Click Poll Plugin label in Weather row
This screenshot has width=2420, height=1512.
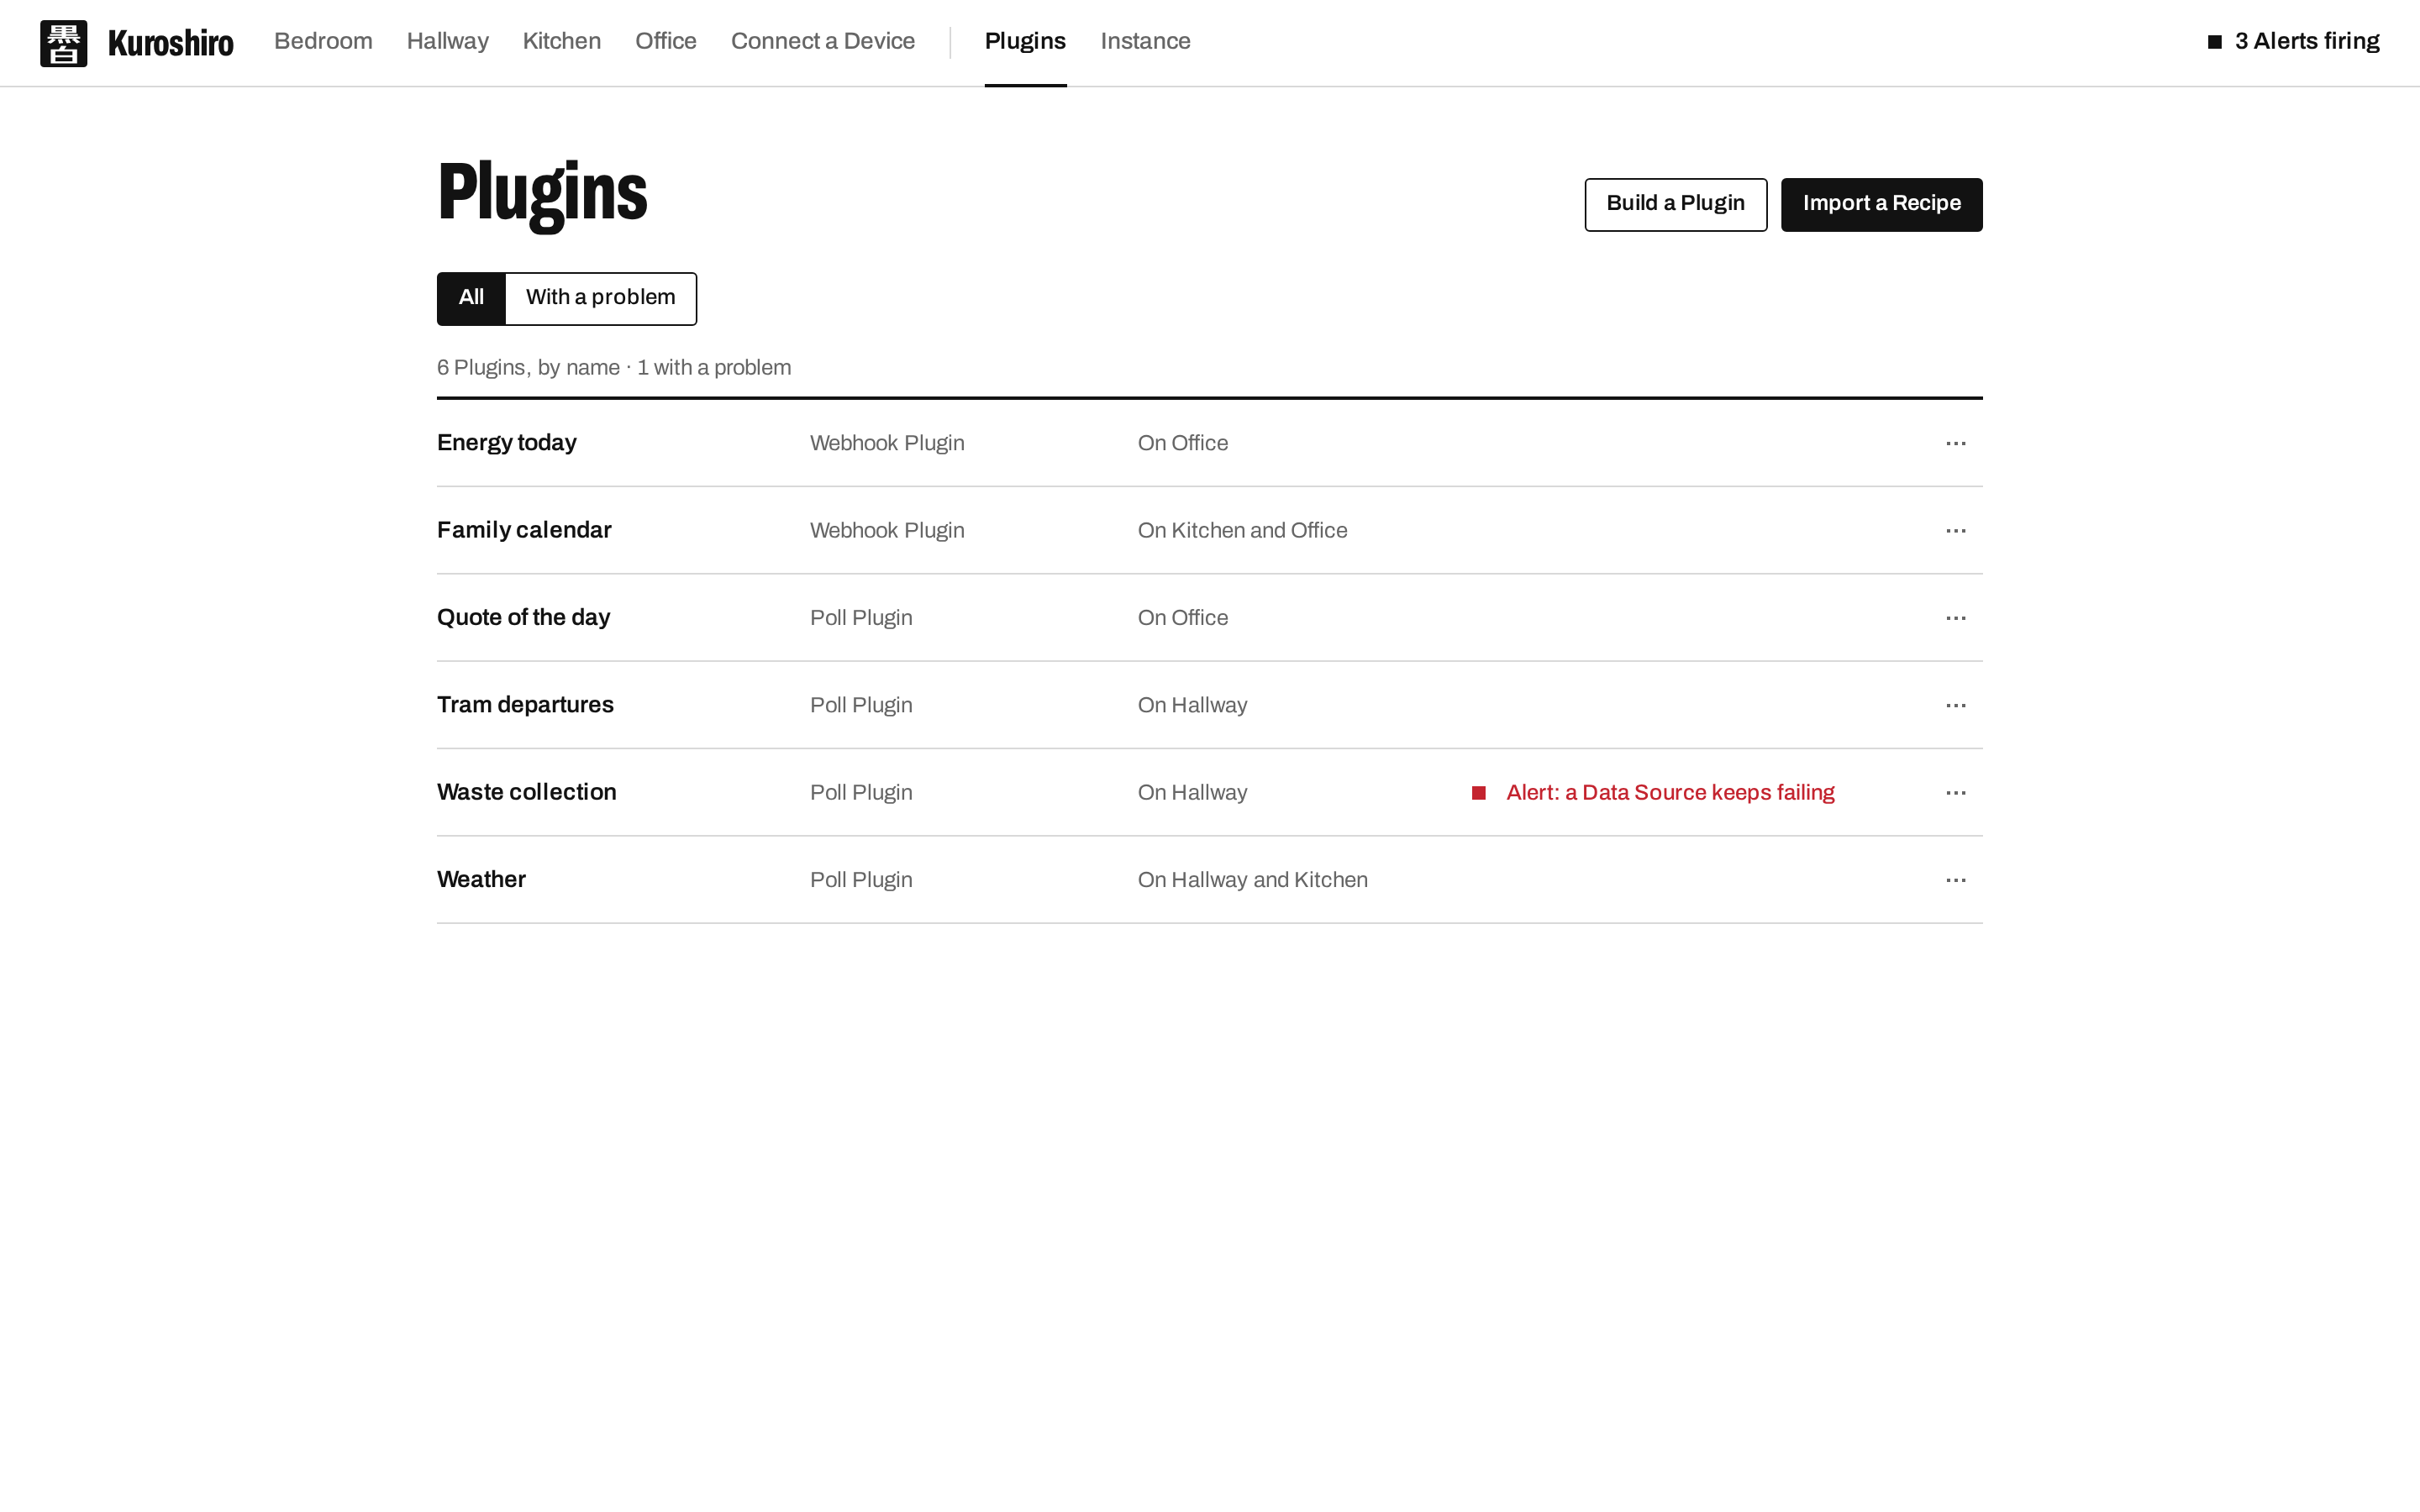(861, 880)
